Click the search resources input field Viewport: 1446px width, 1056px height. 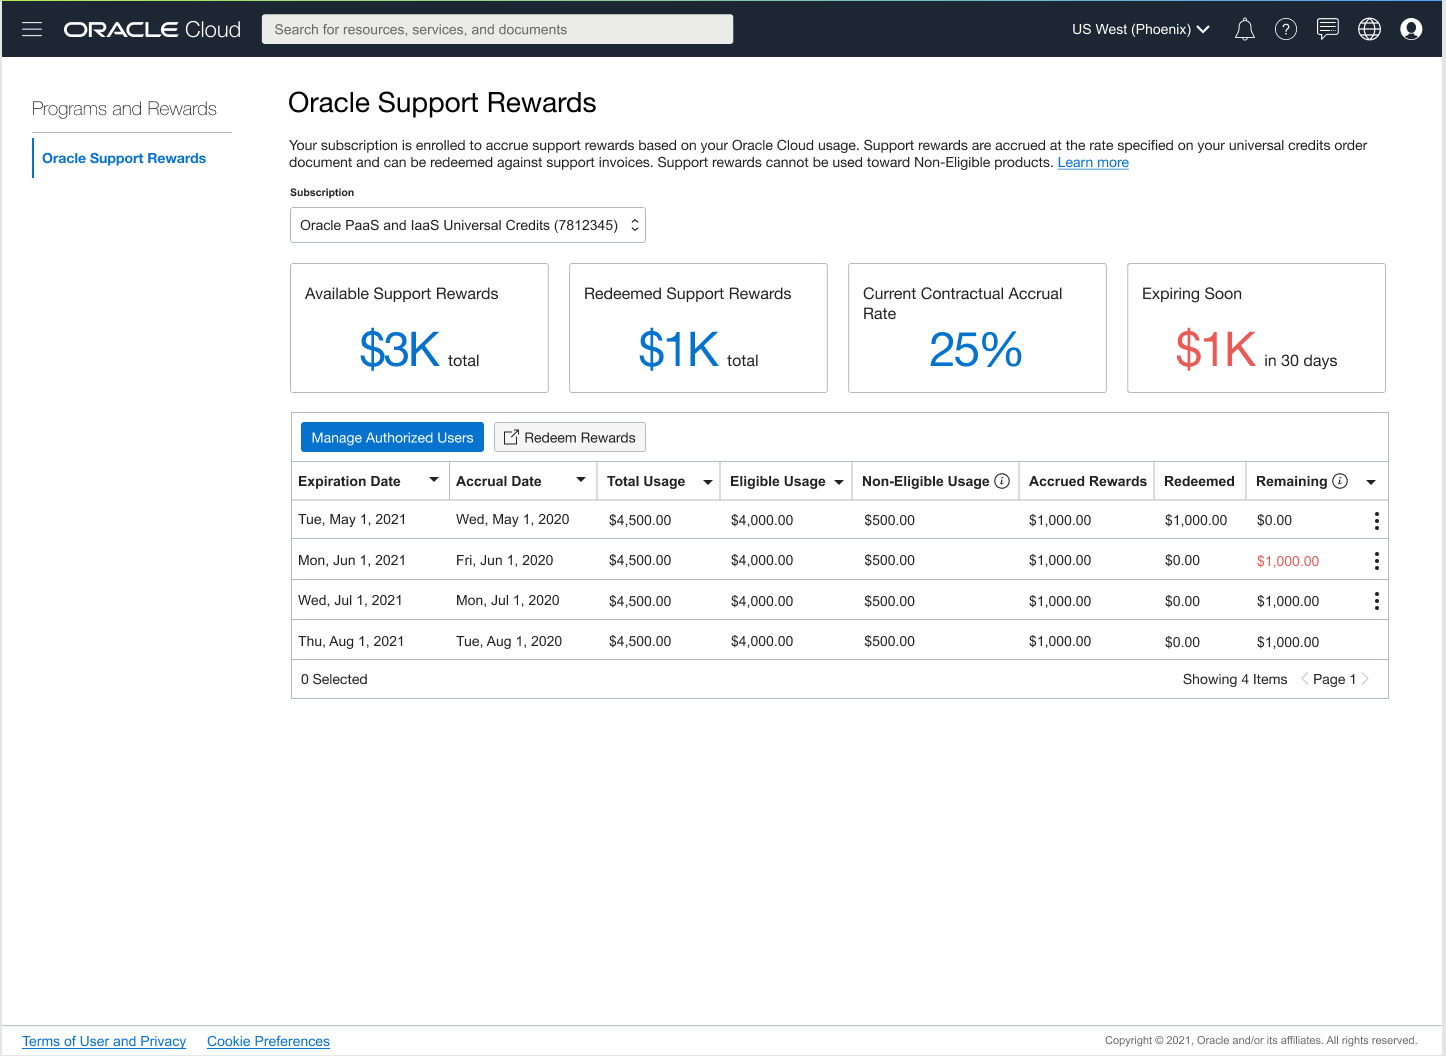(x=497, y=29)
